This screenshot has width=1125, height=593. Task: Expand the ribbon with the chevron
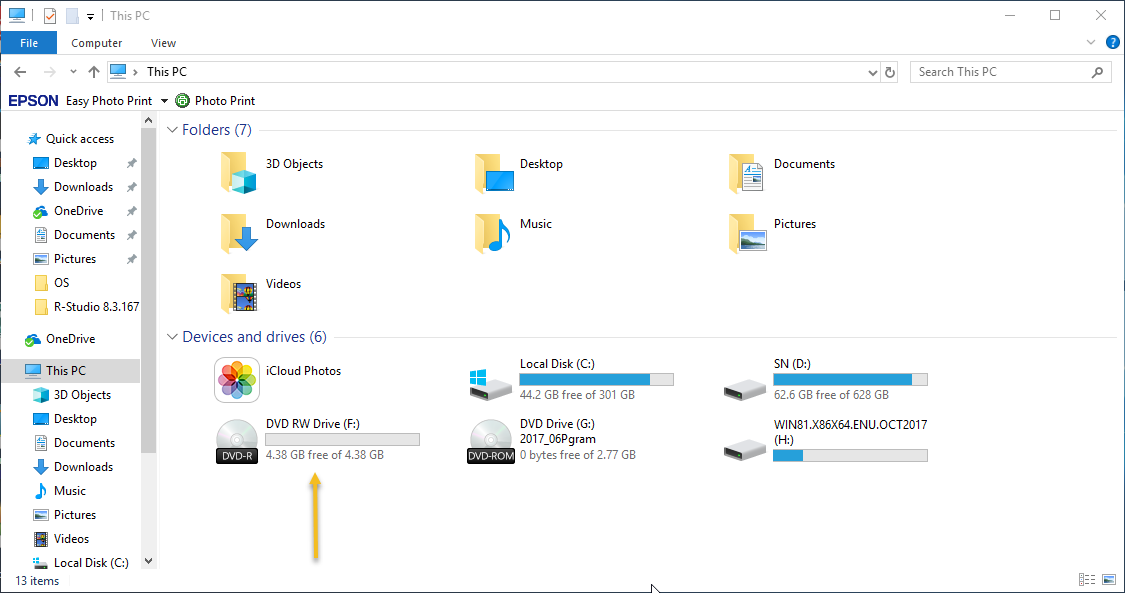[x=1091, y=43]
